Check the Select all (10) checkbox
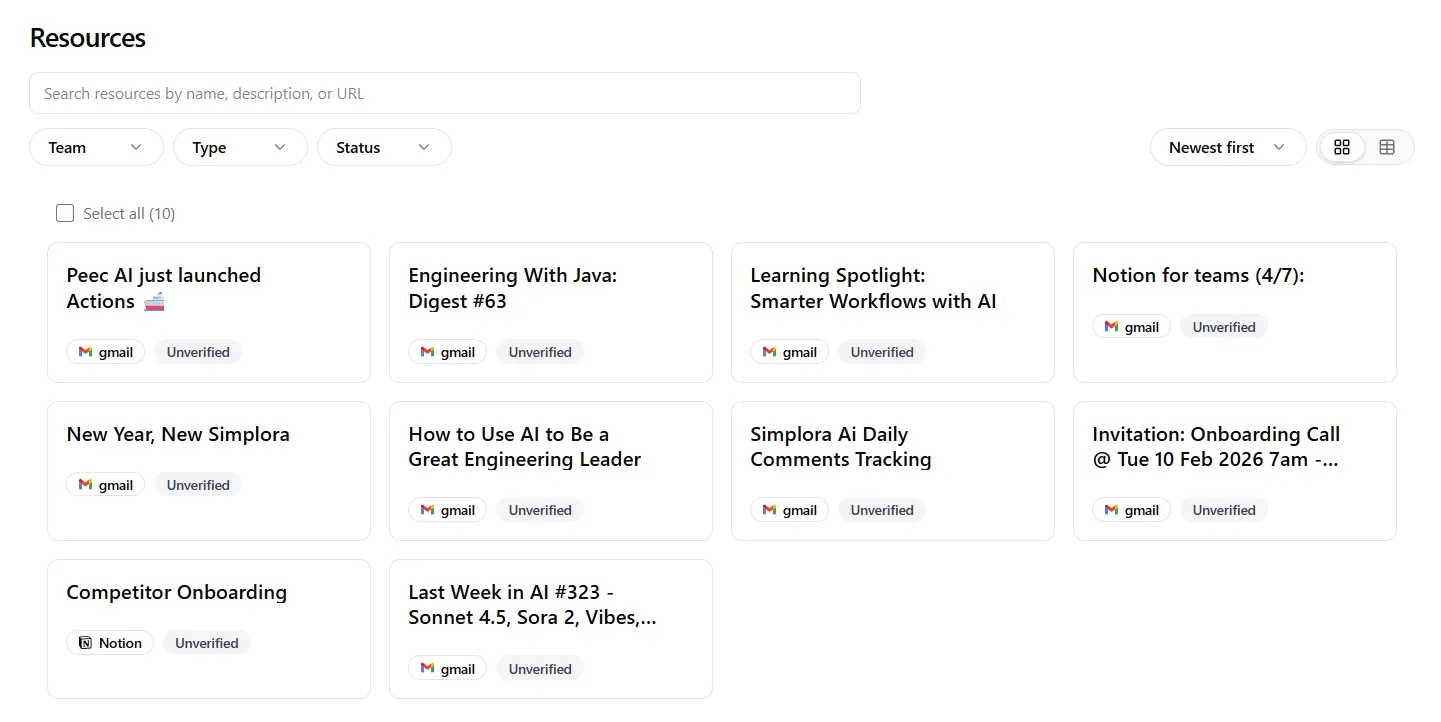 tap(65, 213)
